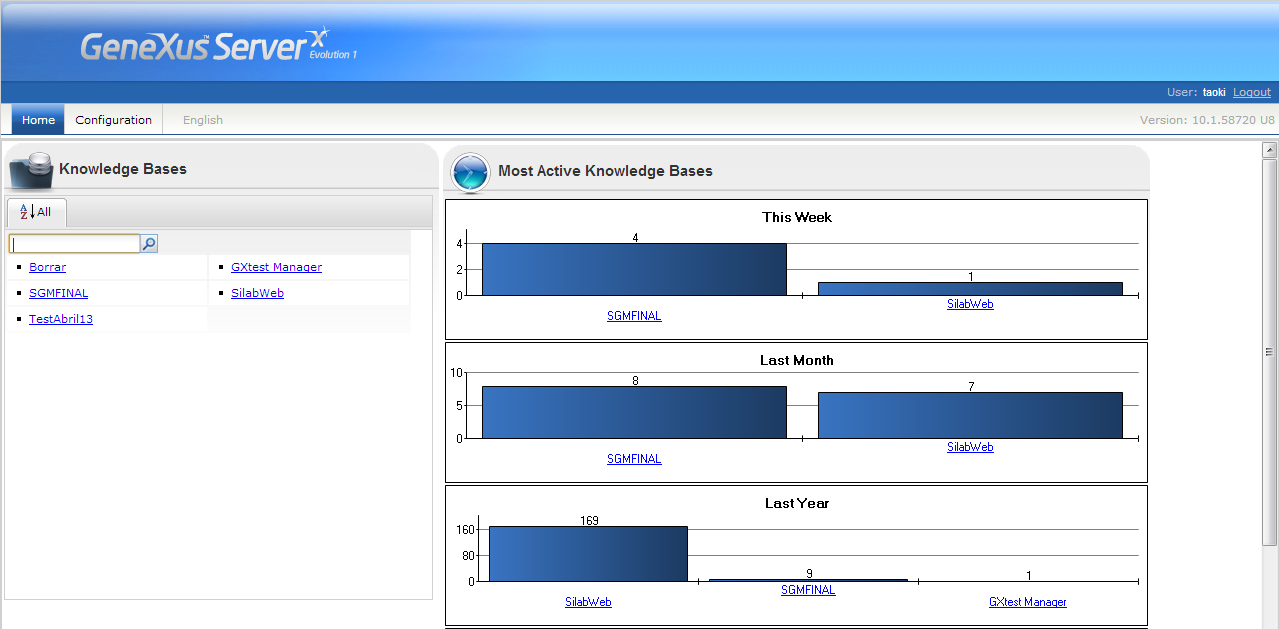Click SilabWeb under the This Week chart
This screenshot has width=1279, height=629.
(970, 304)
